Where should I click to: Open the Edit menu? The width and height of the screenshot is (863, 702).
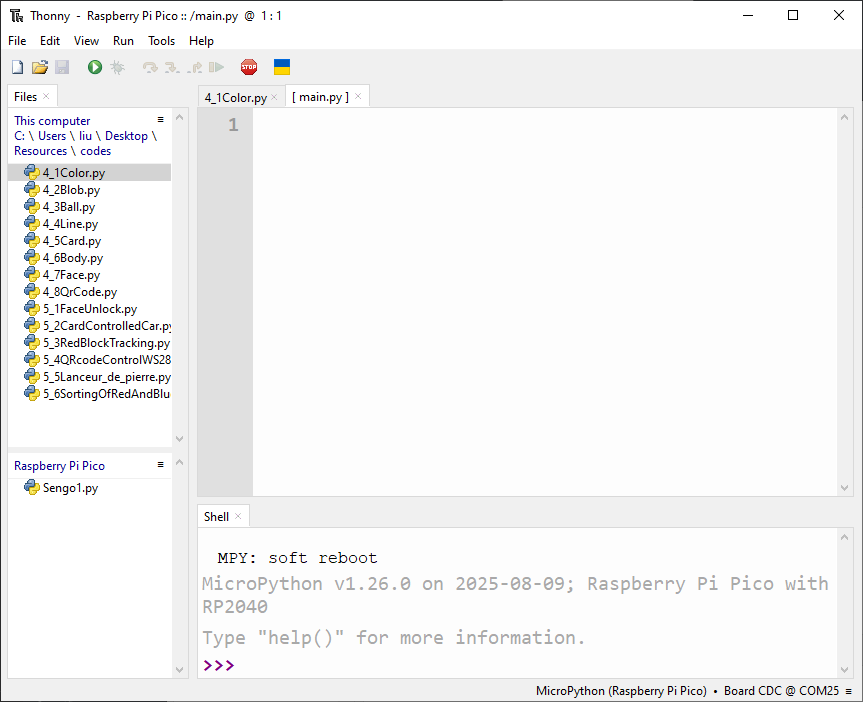tap(50, 41)
